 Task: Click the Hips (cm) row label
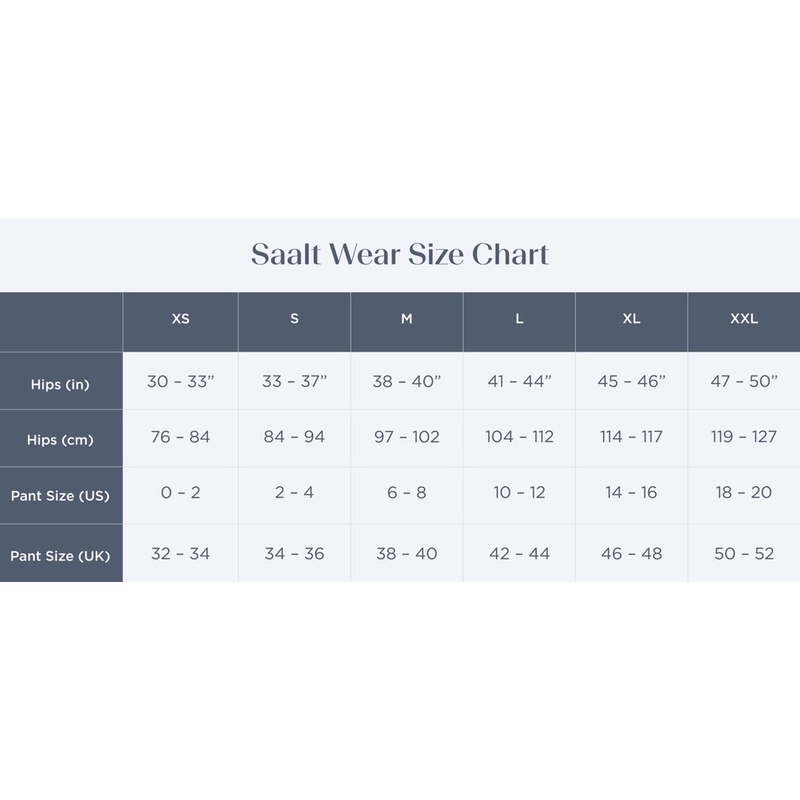pos(61,438)
